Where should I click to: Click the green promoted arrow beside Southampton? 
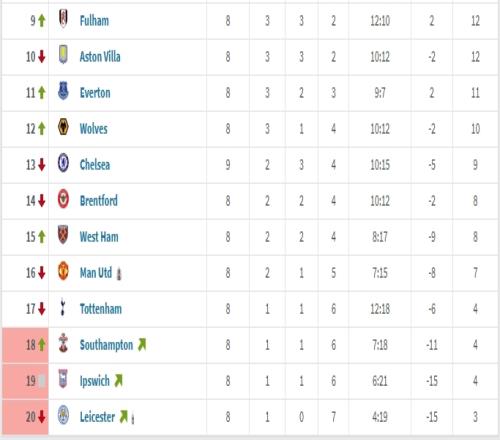pos(142,345)
